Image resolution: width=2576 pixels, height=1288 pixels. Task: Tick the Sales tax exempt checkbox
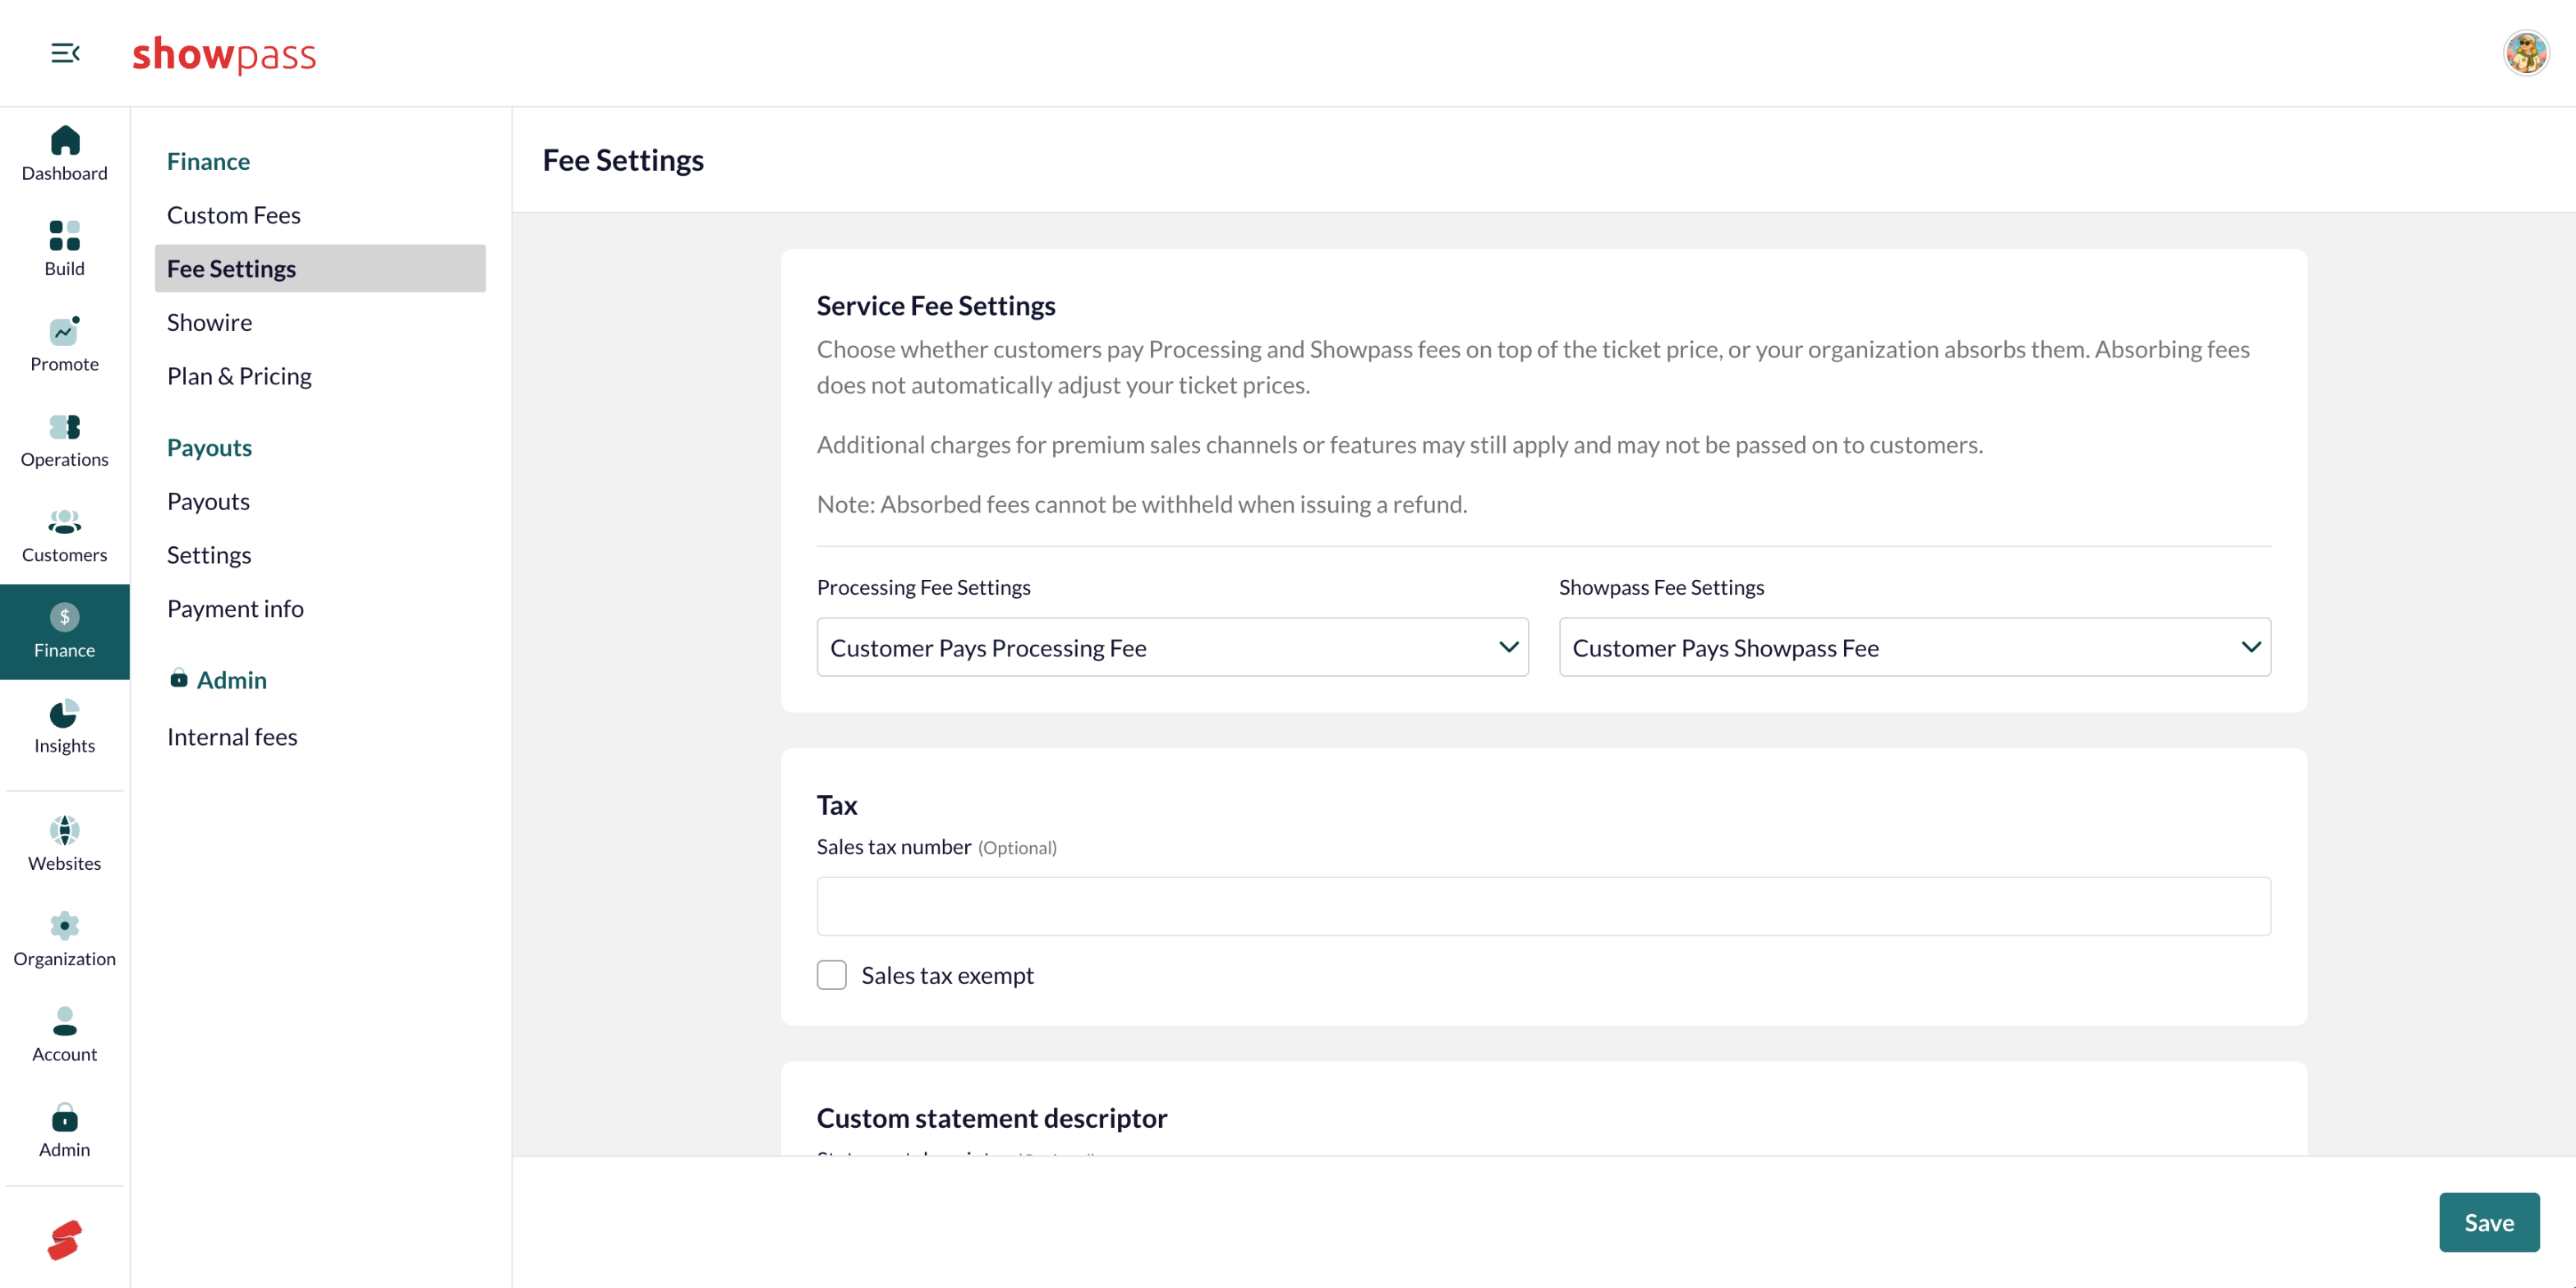(x=831, y=975)
